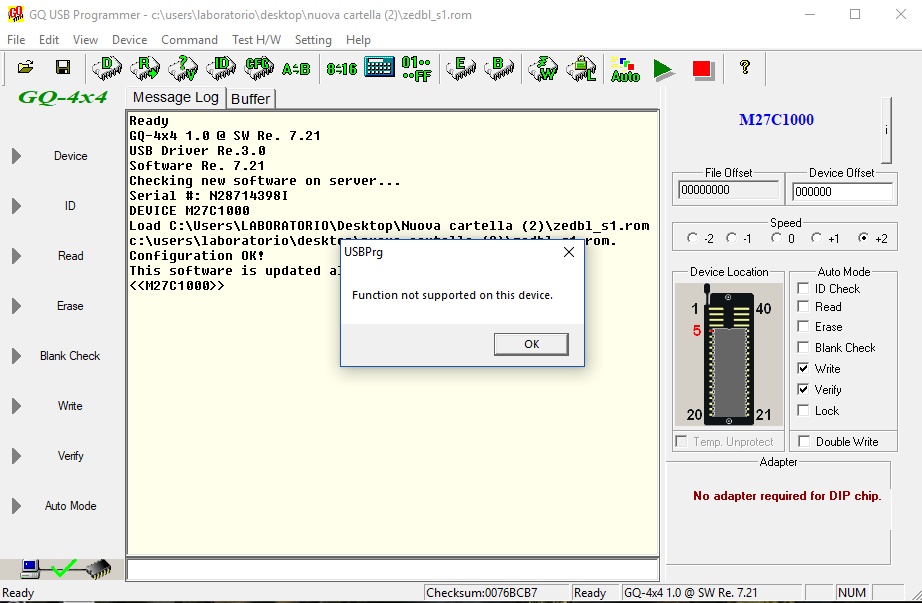
Task: Click the 8/16 bit toolbar icon
Action: (x=341, y=69)
